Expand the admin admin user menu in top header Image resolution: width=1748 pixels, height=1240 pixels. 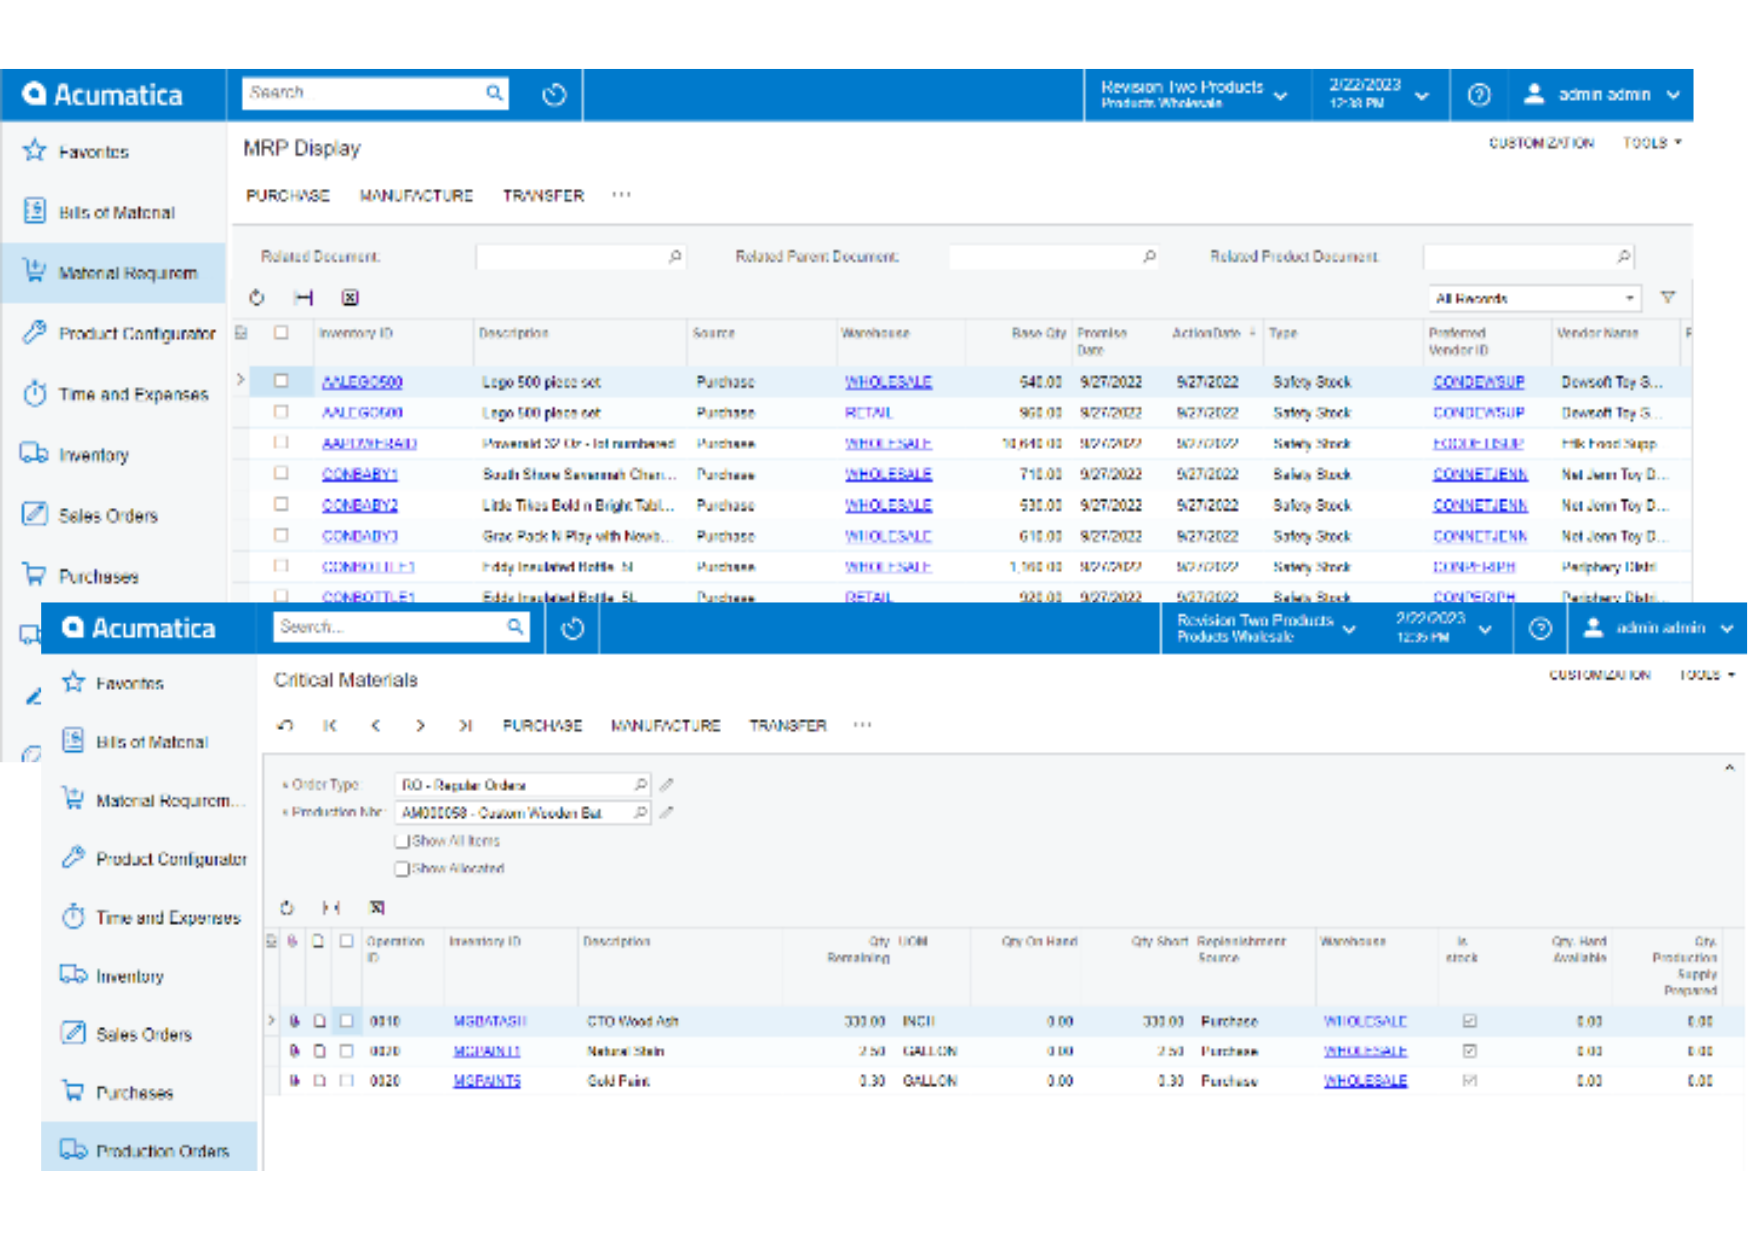tap(1604, 95)
